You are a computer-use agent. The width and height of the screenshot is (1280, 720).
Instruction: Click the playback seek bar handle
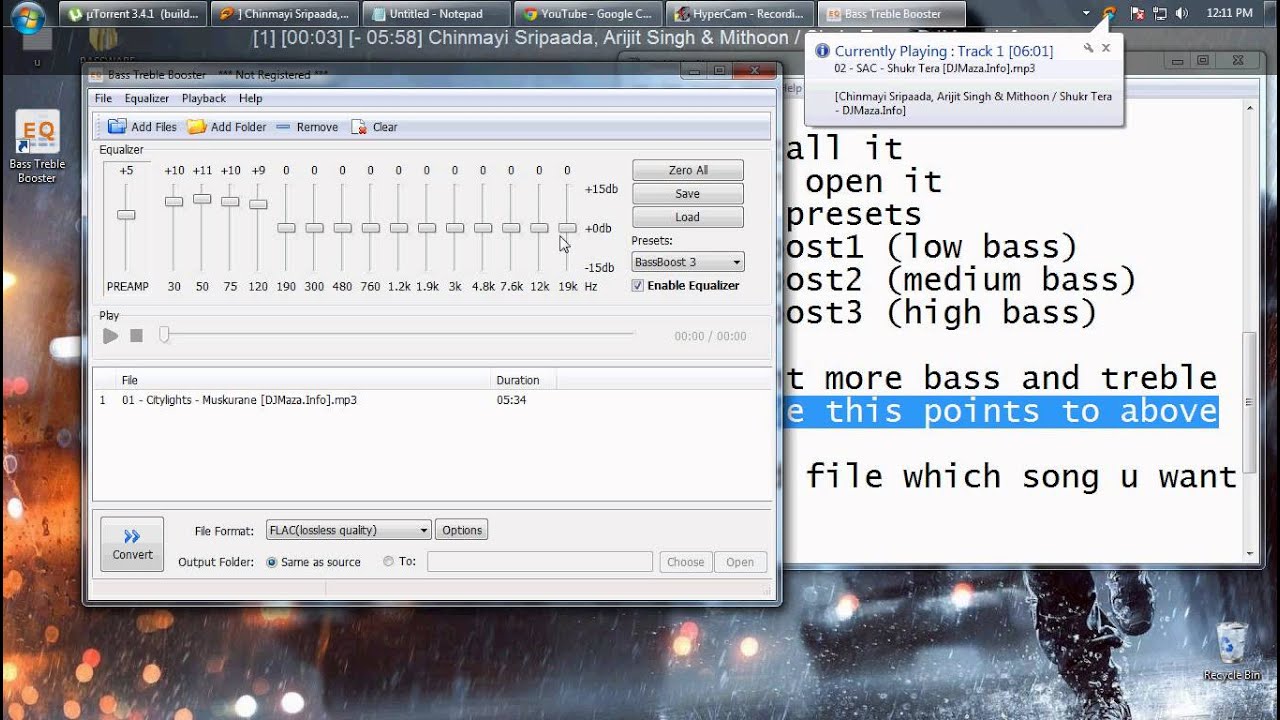(164, 335)
